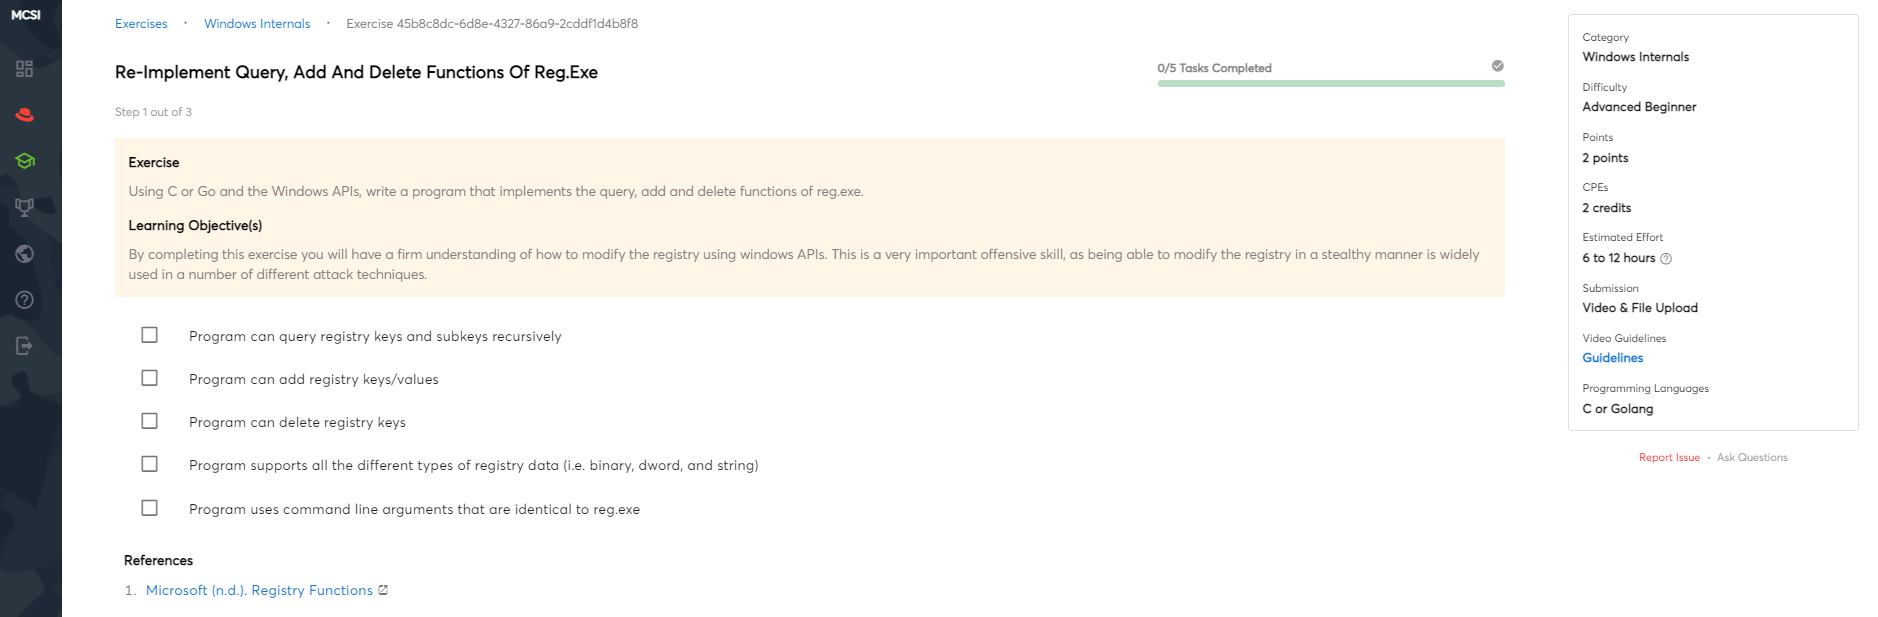Image resolution: width=1878 pixels, height=617 pixels.
Task: Click the tasks completed checkmark icon
Action: click(1497, 66)
